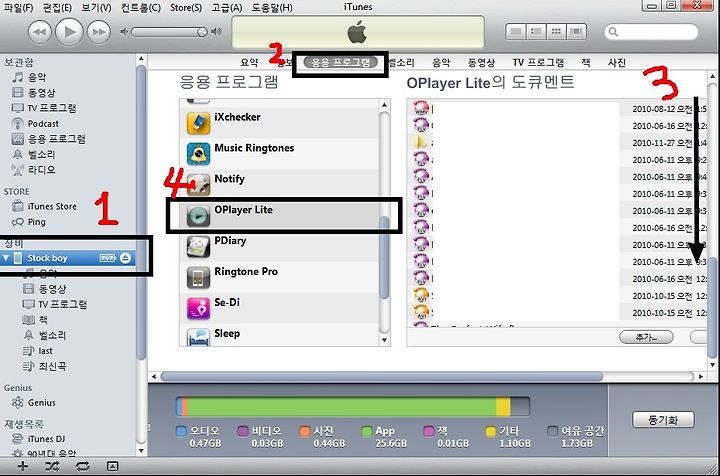Toggle shuffle at the bottom bar

[52, 467]
